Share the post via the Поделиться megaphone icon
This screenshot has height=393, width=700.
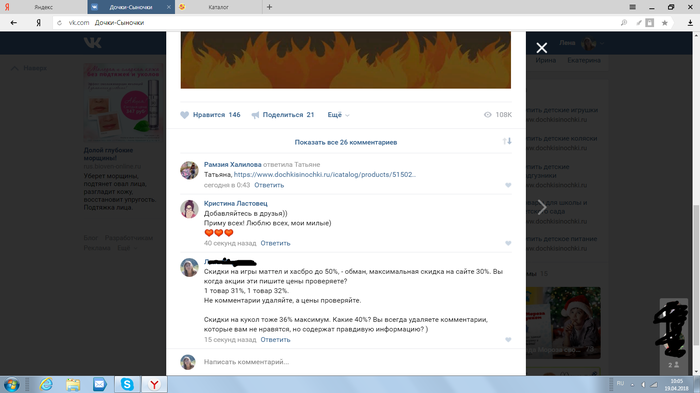(x=255, y=115)
